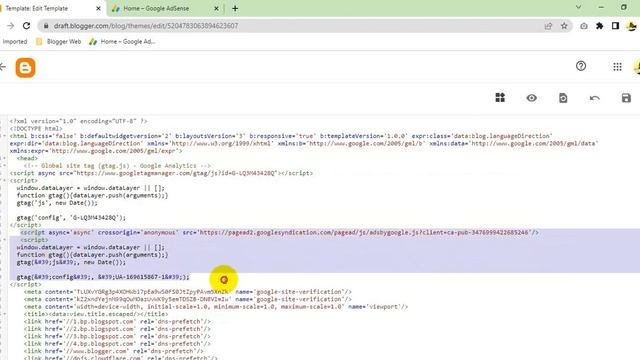Click the <!DOCTYPE html> line
The width and height of the screenshot is (640, 360).
click(36, 129)
